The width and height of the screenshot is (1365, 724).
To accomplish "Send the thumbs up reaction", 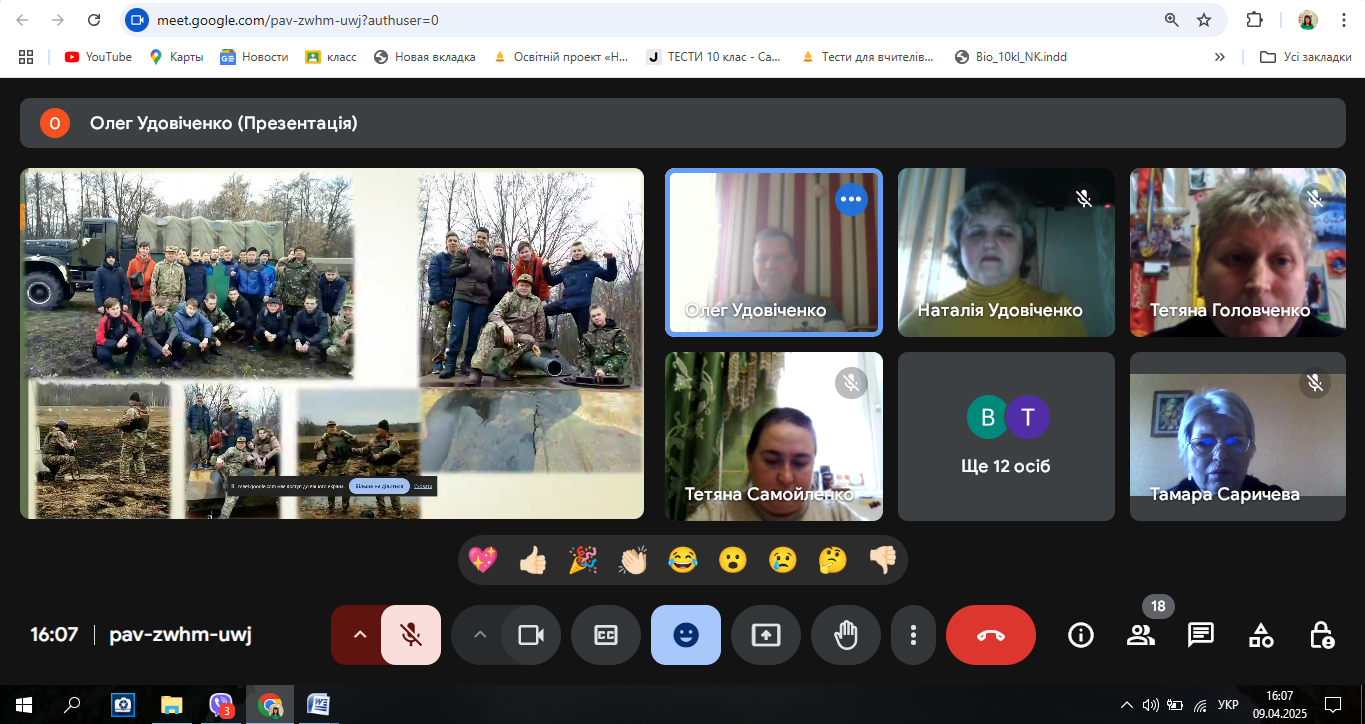I will pyautogui.click(x=533, y=560).
